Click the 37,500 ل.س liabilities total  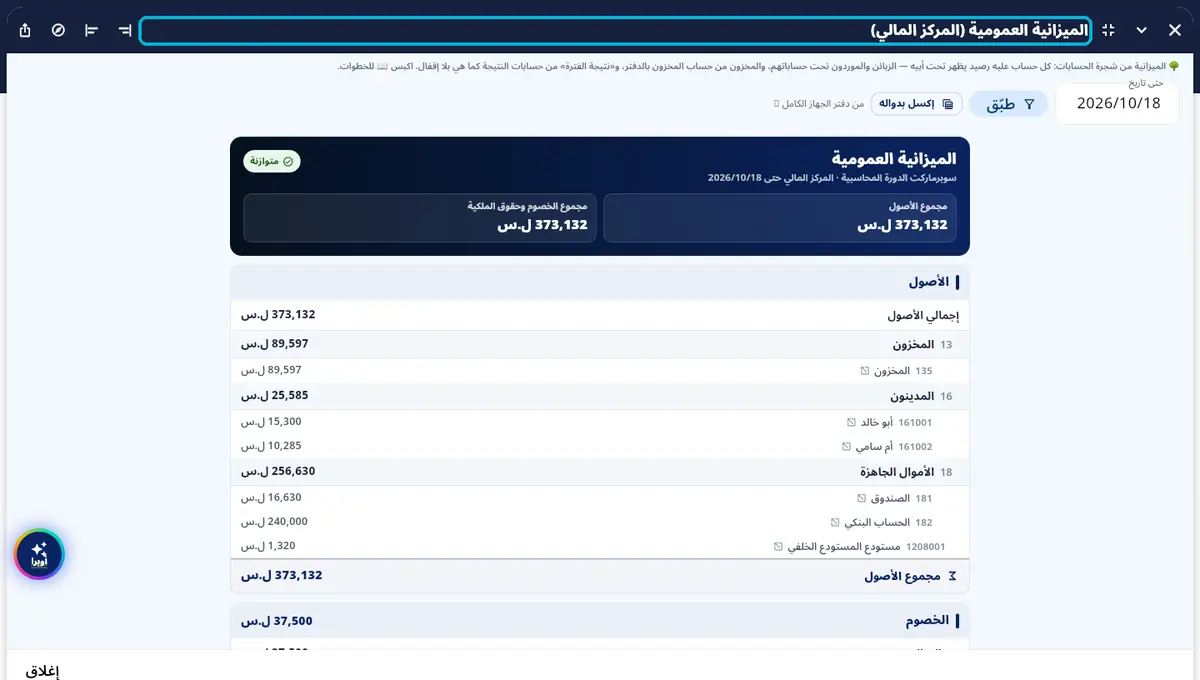(x=277, y=621)
